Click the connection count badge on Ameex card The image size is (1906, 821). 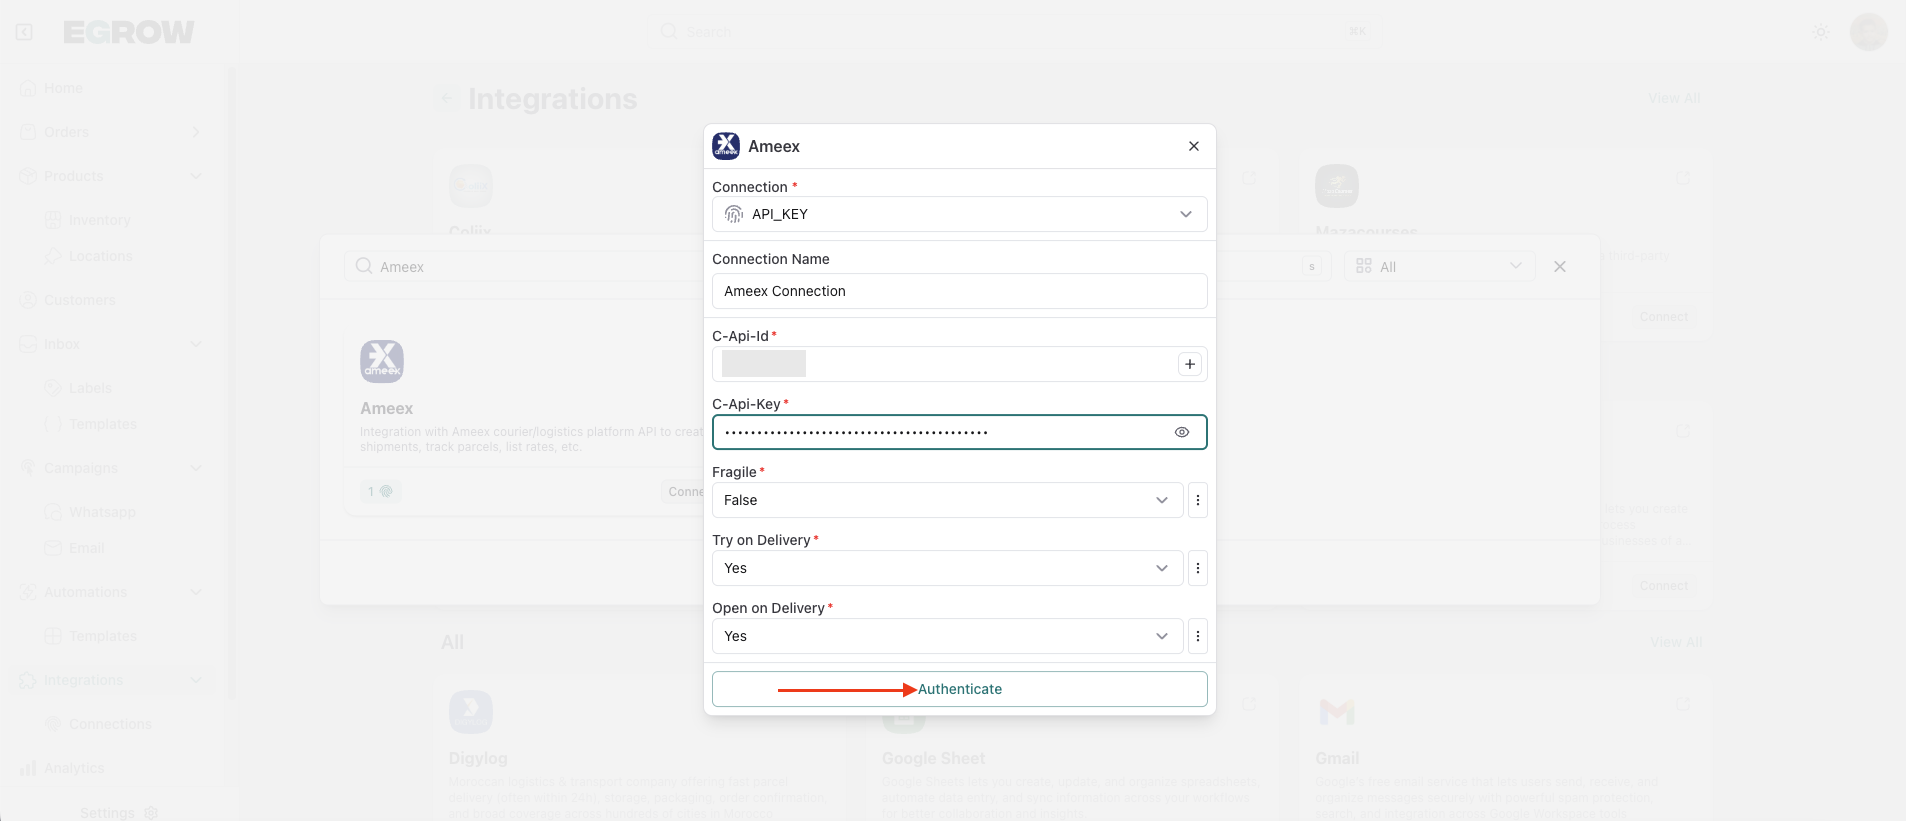pyautogui.click(x=380, y=492)
